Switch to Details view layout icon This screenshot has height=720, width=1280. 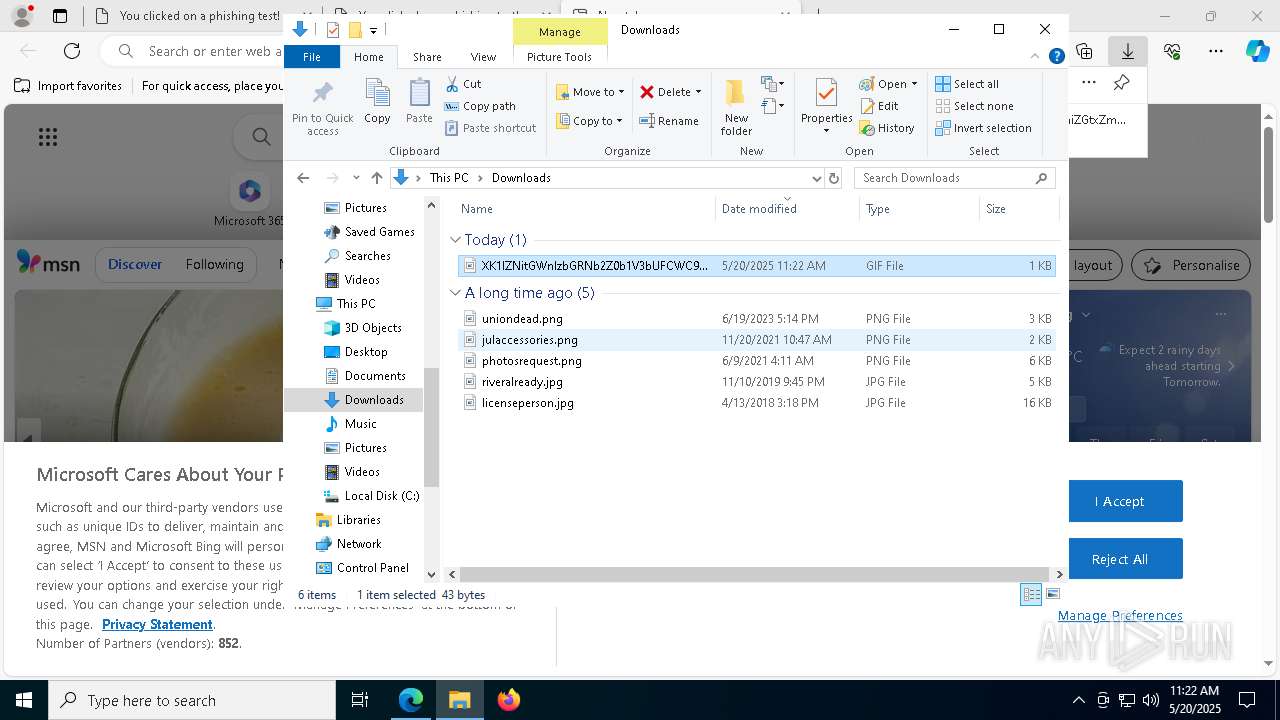1031,594
